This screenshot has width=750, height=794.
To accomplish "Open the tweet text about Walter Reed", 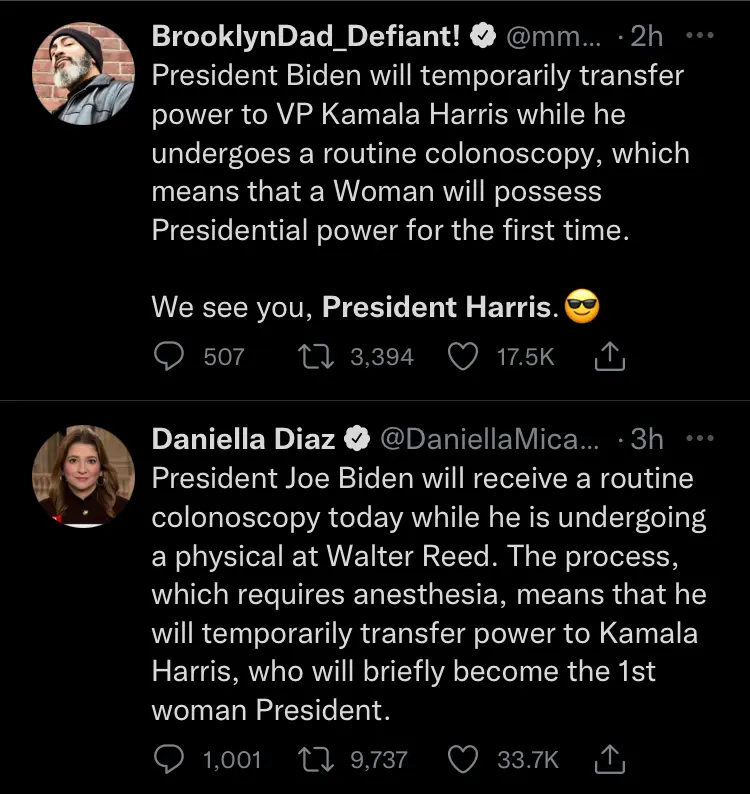I will pos(428,594).
